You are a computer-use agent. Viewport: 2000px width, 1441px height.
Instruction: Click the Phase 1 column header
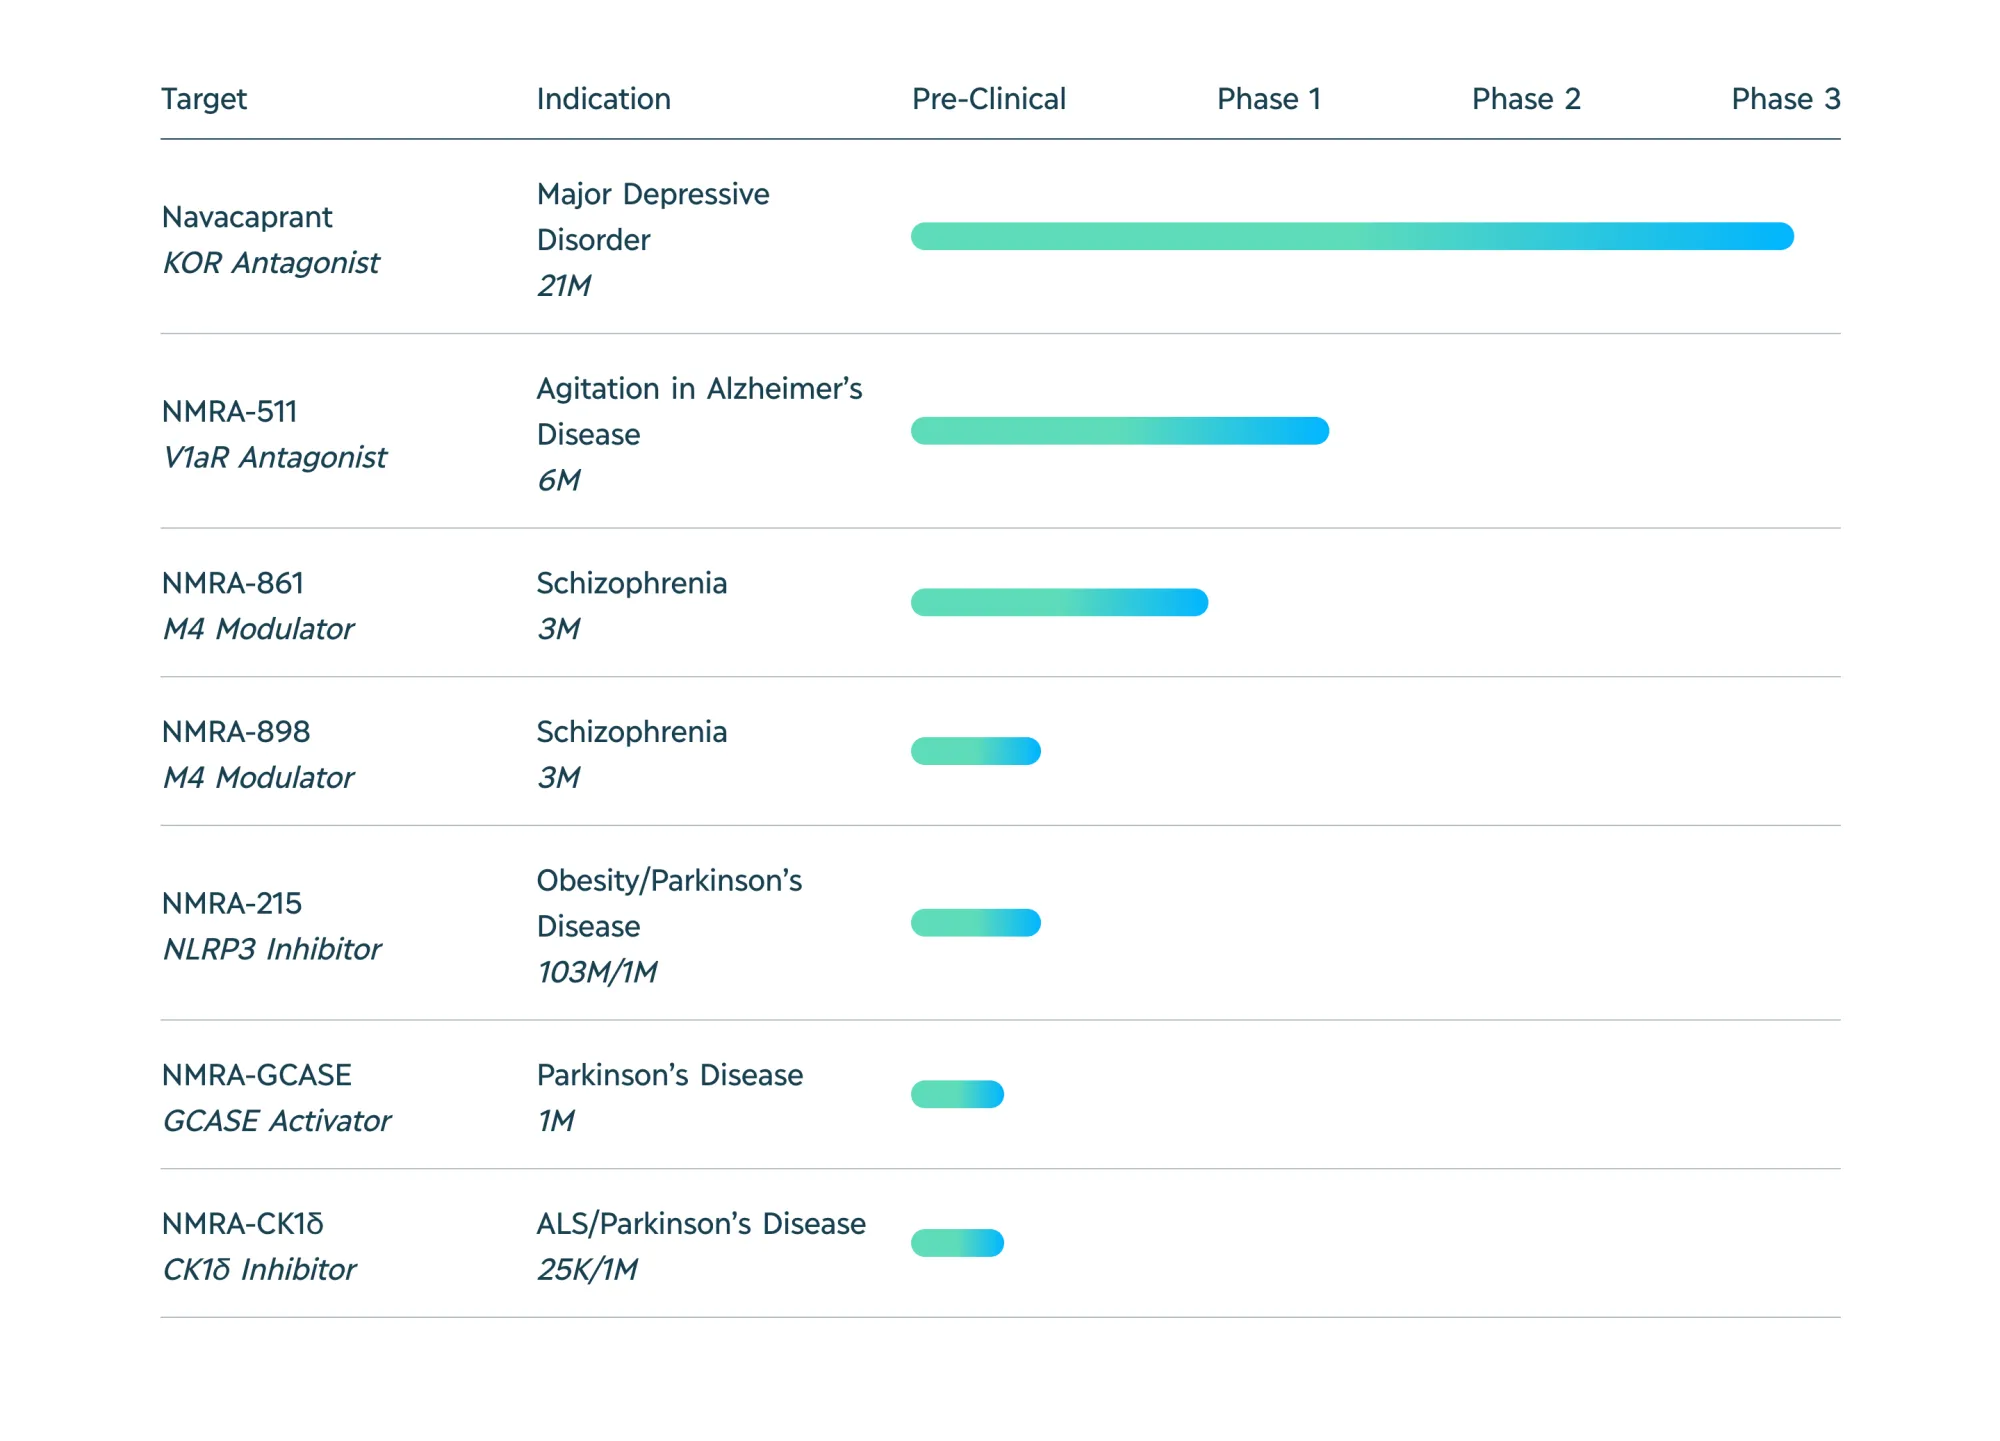point(1268,99)
